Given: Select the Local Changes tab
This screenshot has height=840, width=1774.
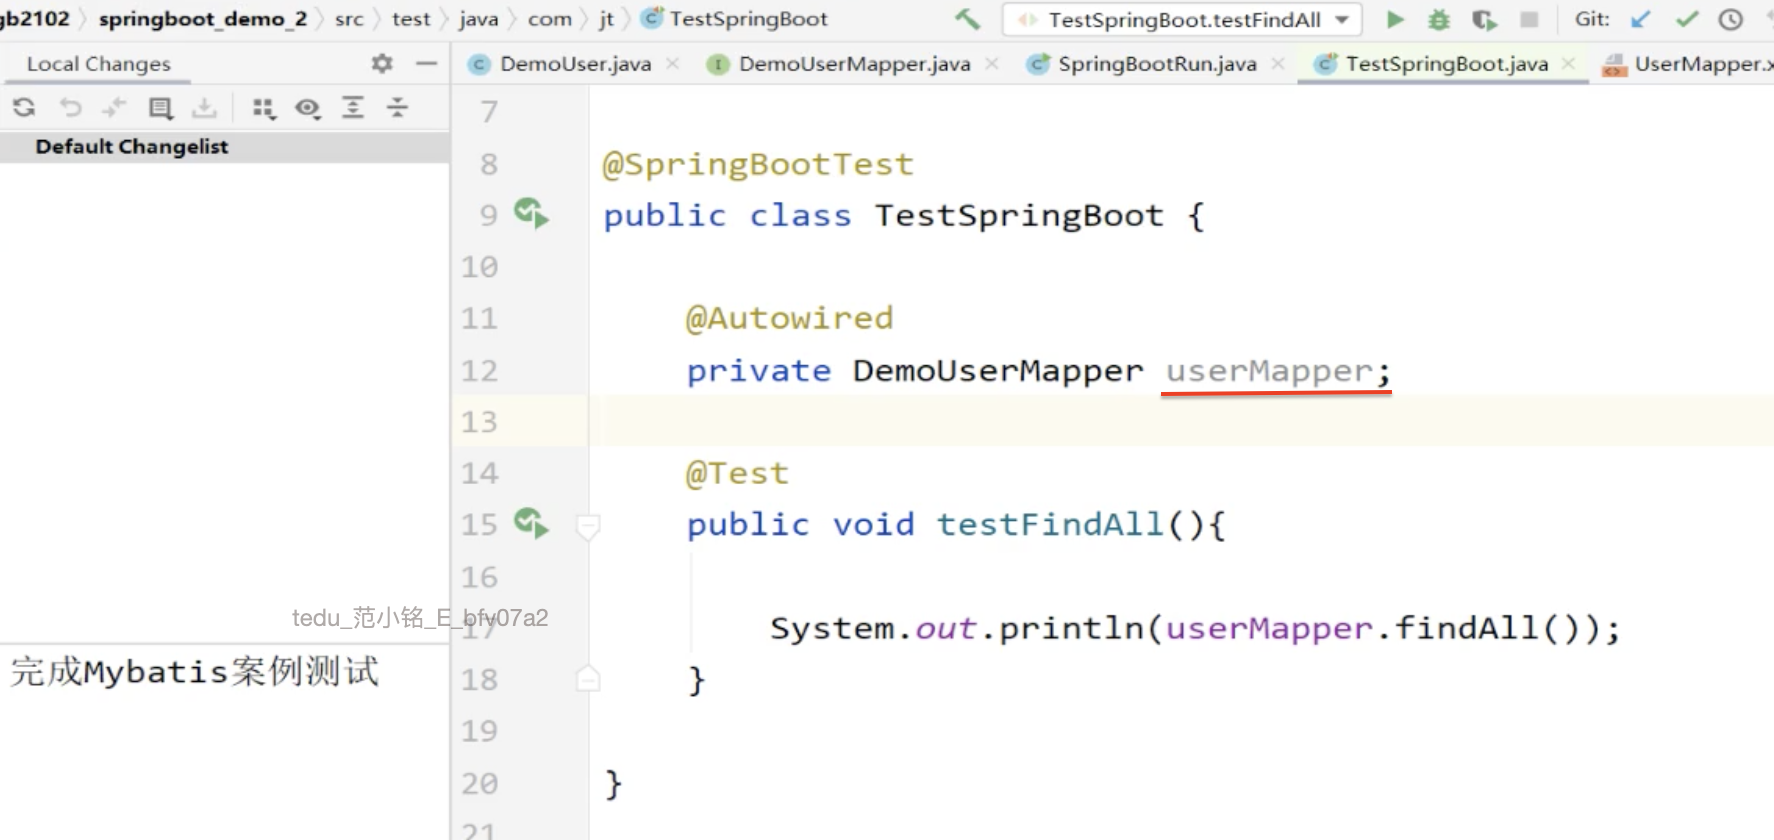Looking at the screenshot, I should click(x=98, y=64).
